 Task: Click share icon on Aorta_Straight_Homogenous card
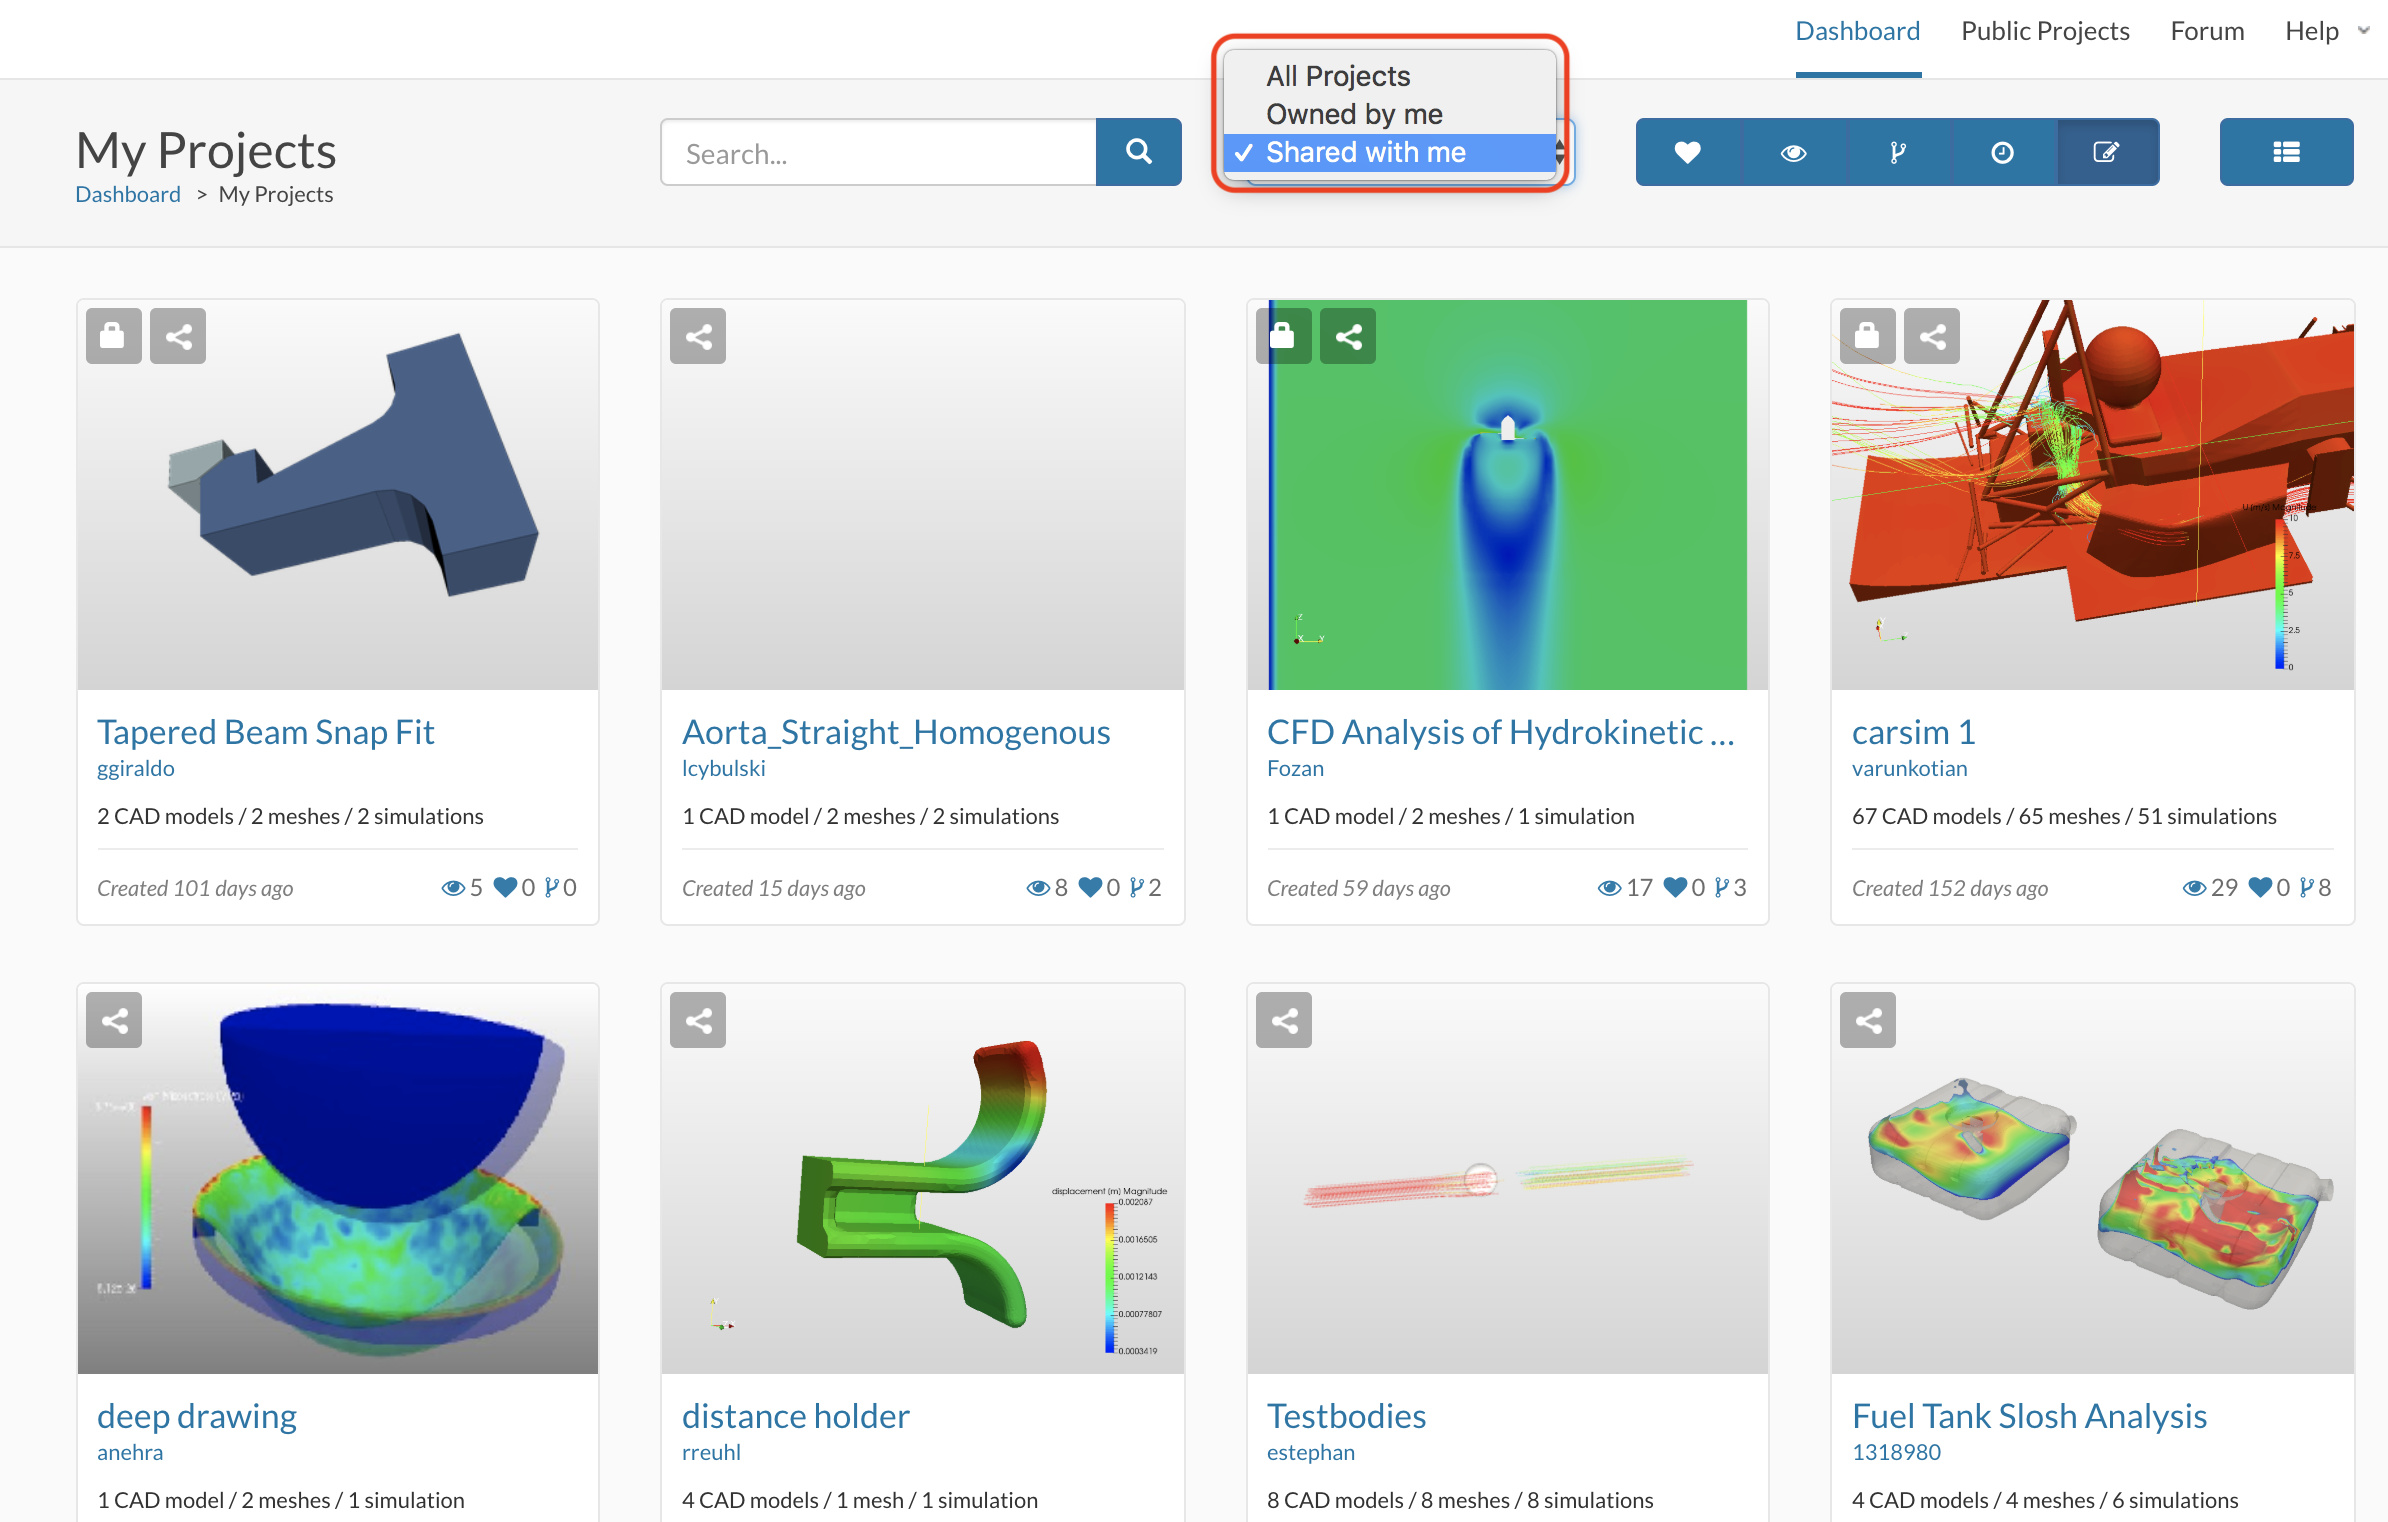[698, 336]
